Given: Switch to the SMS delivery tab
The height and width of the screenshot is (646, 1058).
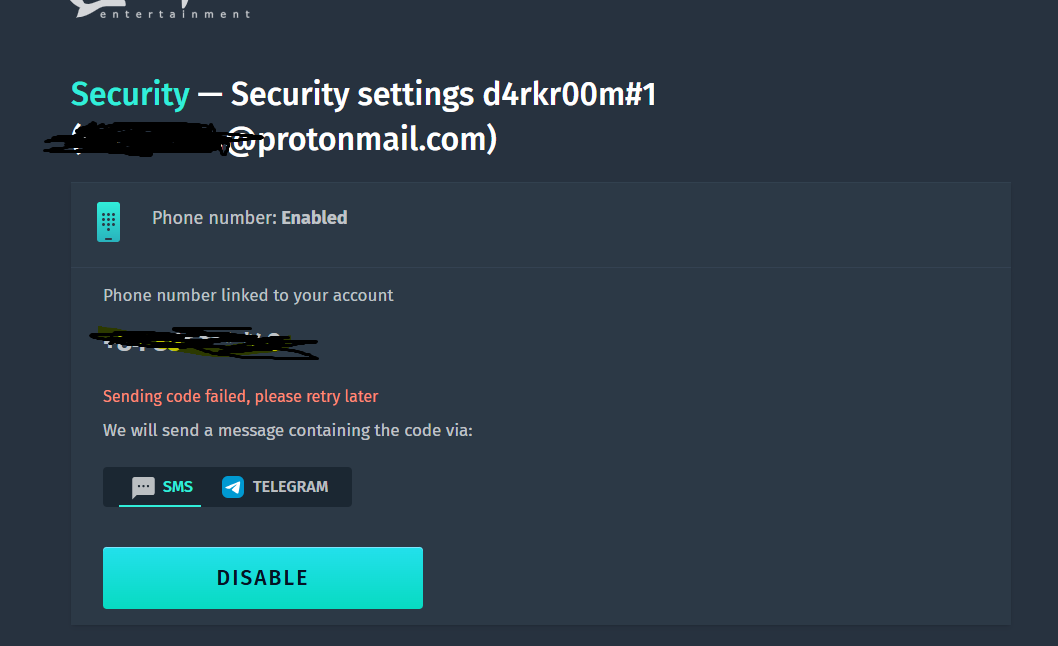Looking at the screenshot, I should pos(160,487).
